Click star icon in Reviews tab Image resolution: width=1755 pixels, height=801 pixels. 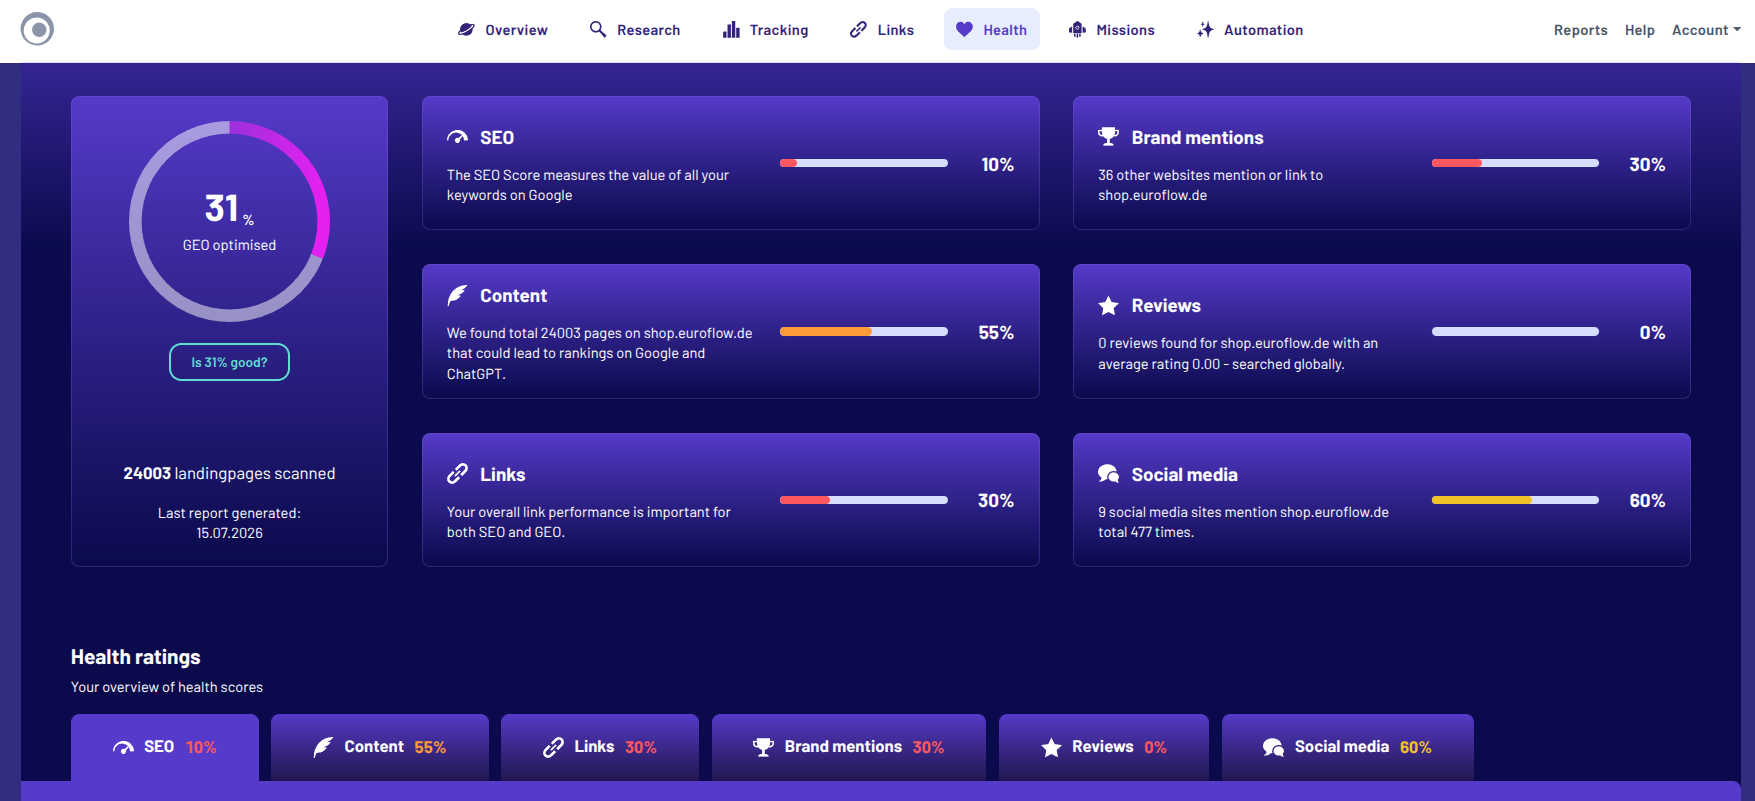click(1051, 747)
